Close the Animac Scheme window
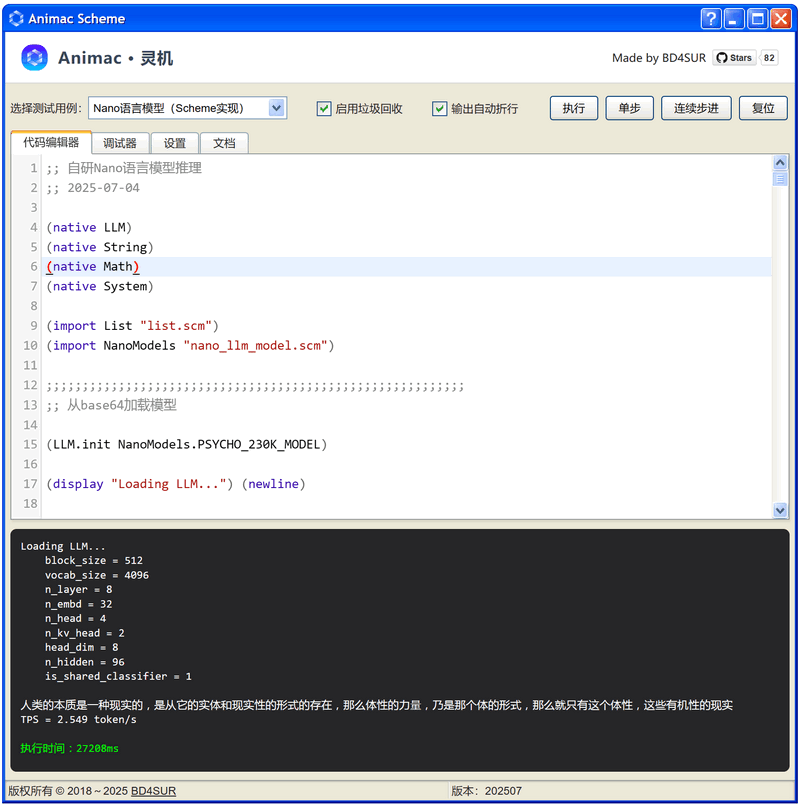The width and height of the screenshot is (800, 806). [781, 19]
